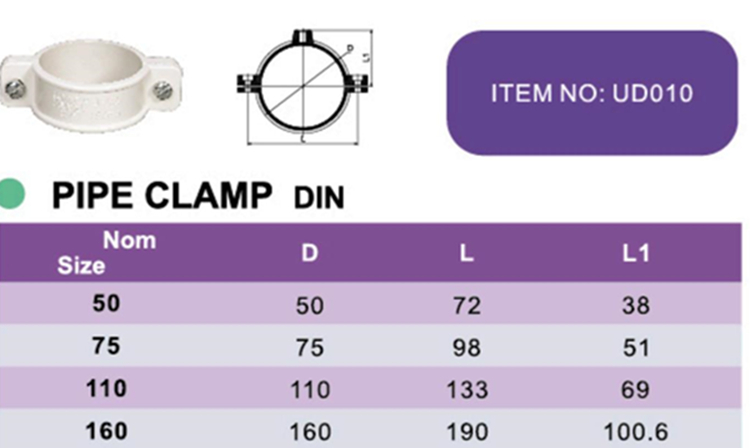This screenshot has width=750, height=448.
Task: Click the bold 75 nominal size row label
Action: click(x=106, y=347)
